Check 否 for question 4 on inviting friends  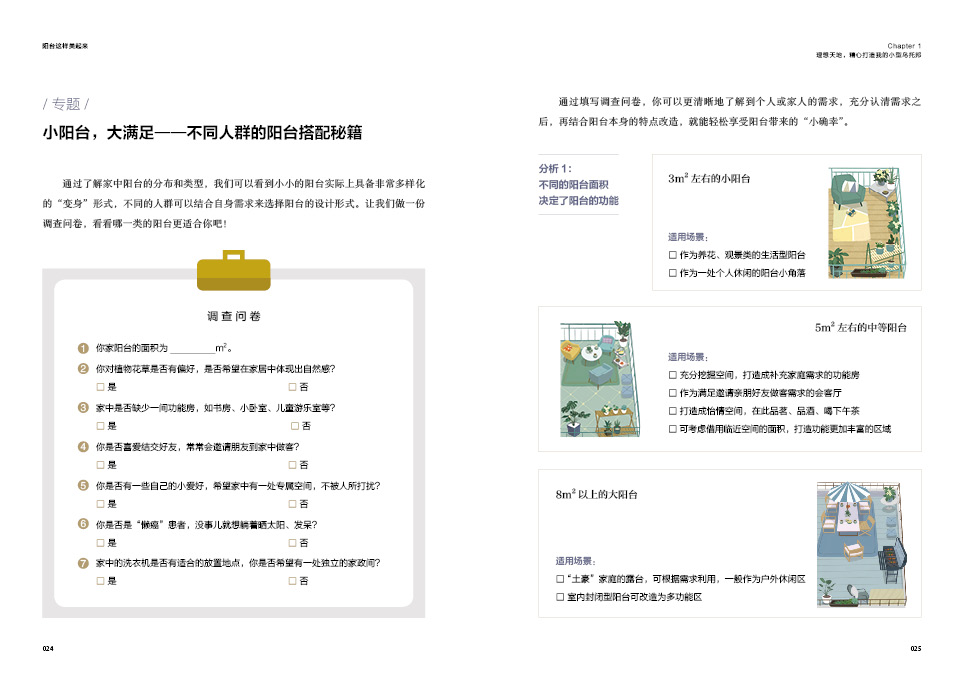click(293, 465)
